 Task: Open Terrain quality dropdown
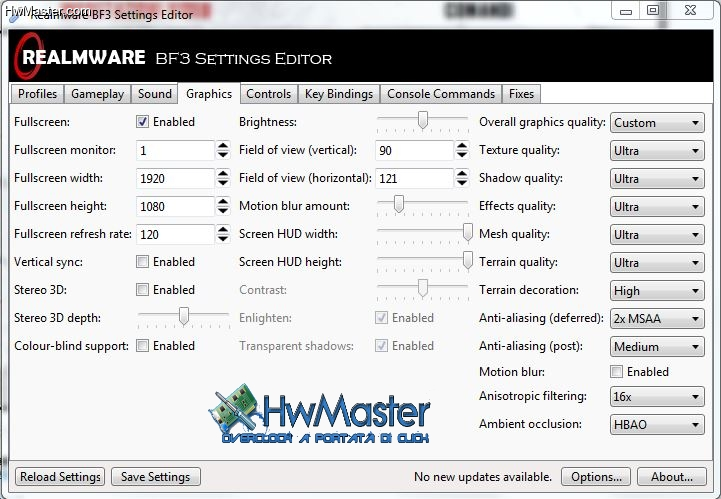657,263
